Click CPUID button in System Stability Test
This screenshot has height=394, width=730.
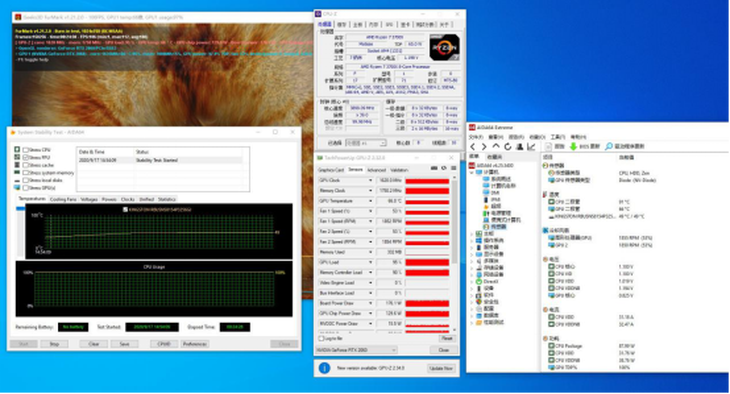point(163,344)
